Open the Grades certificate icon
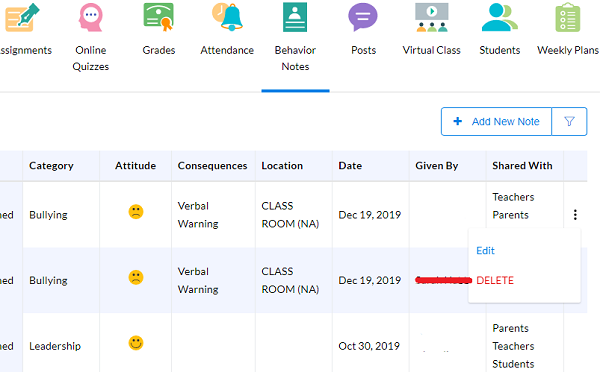600x372 pixels. click(x=159, y=17)
